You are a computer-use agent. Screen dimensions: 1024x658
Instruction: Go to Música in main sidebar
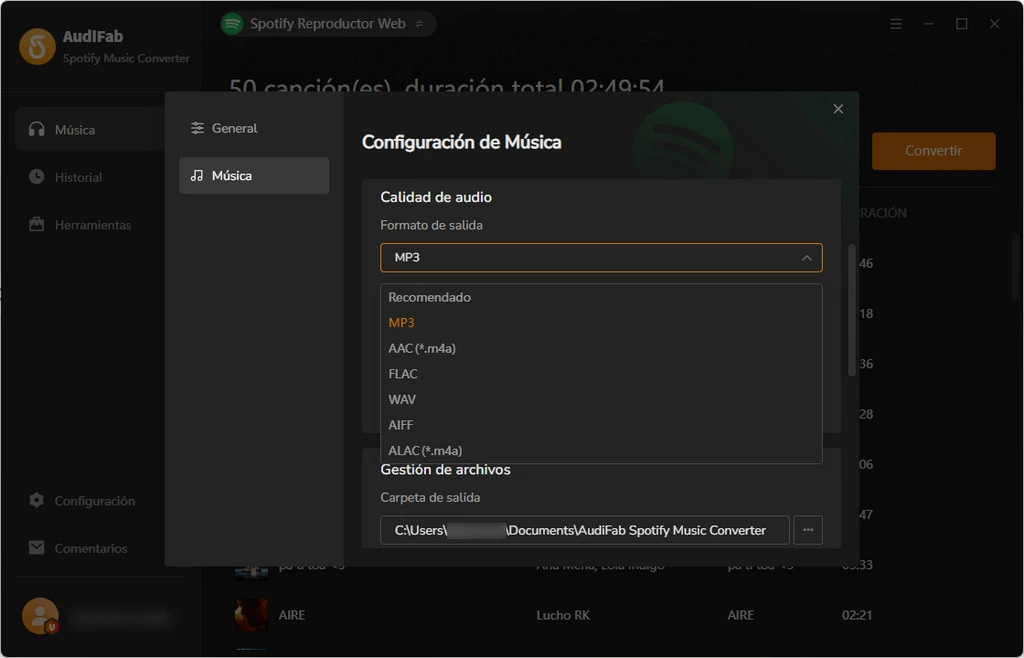(89, 129)
